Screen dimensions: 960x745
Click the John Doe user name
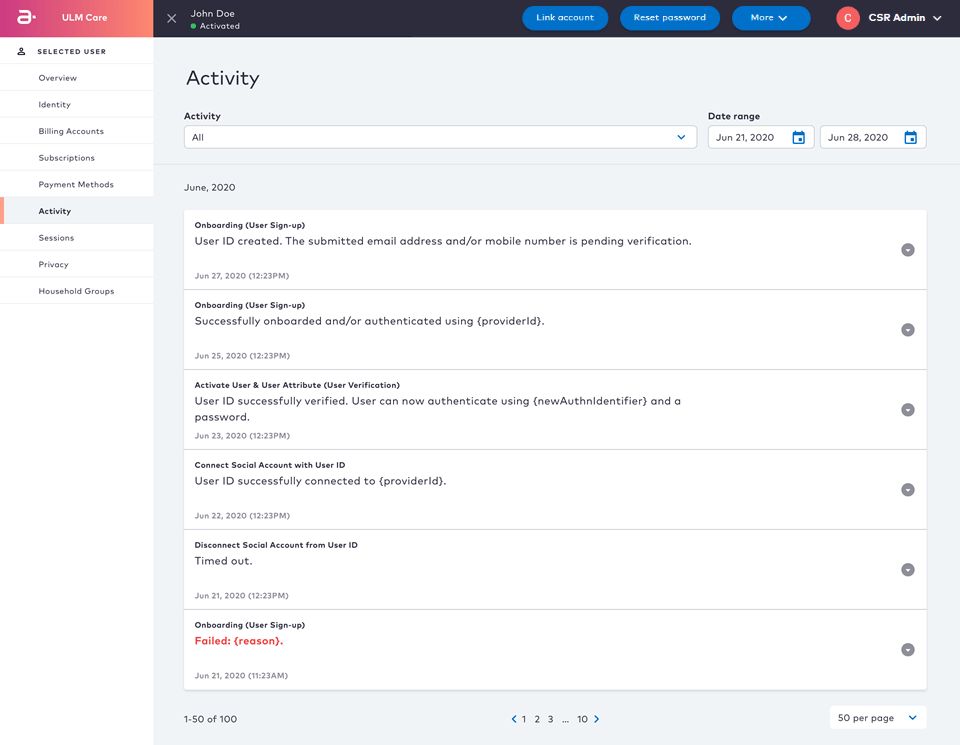[212, 13]
